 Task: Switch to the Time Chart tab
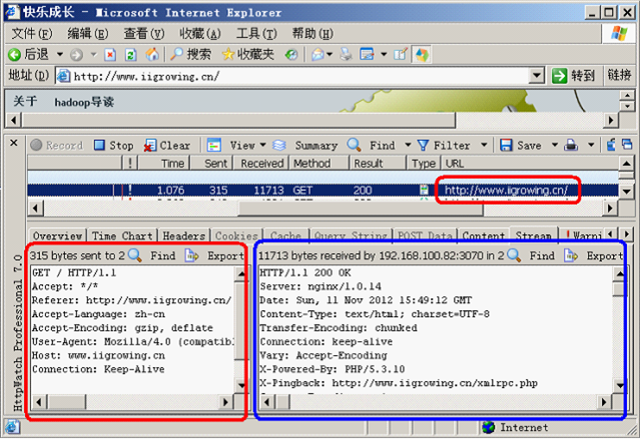tap(122, 236)
